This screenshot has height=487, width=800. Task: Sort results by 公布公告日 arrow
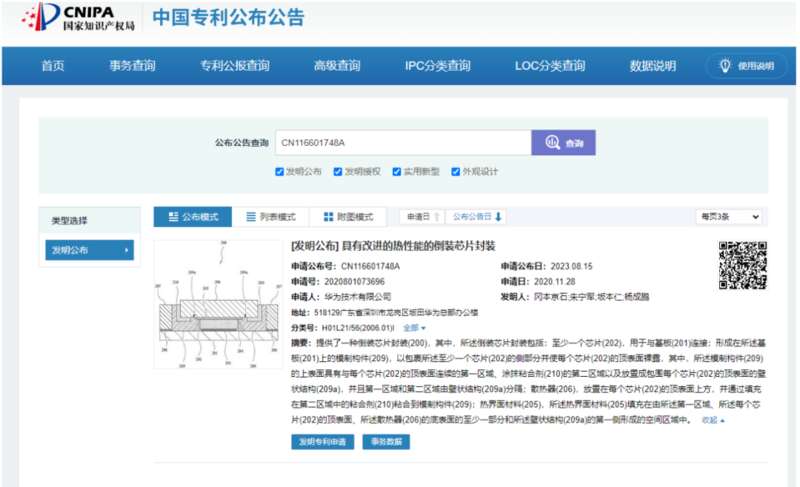498,217
